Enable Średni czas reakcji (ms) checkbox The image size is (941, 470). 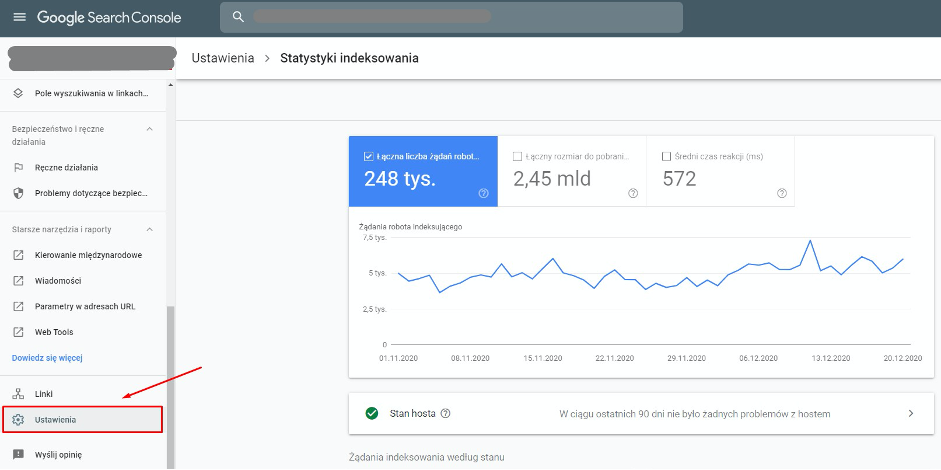(x=667, y=156)
